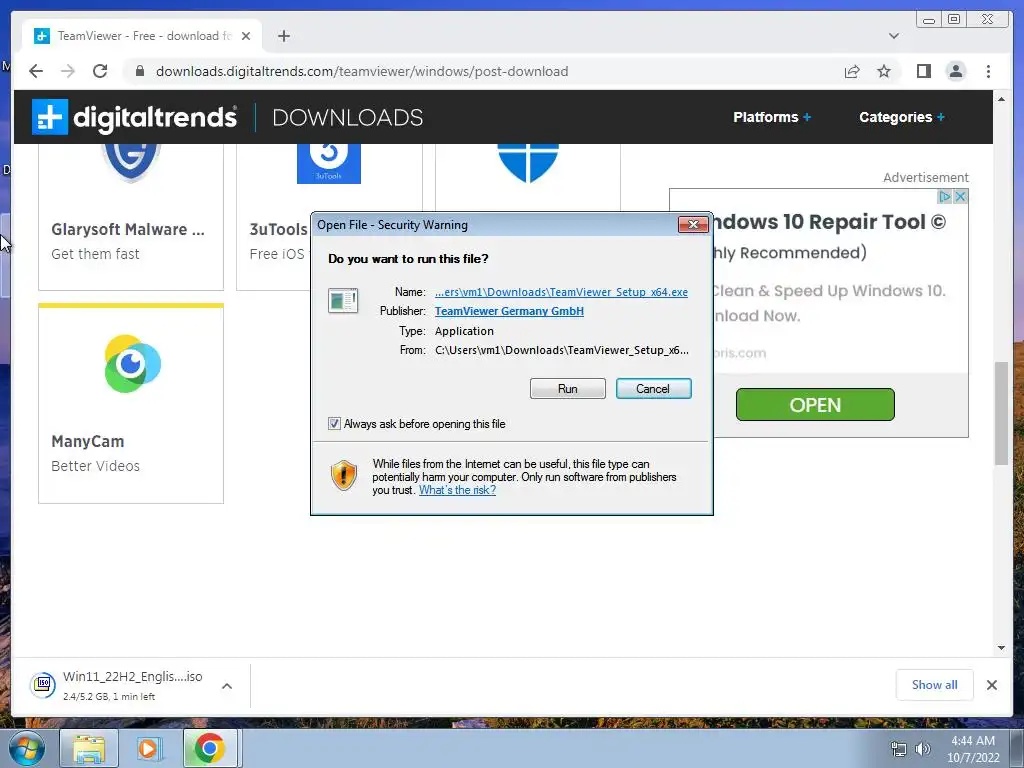1024x768 pixels.
Task: Click Cancel in Security Warning dialog
Action: tap(653, 389)
